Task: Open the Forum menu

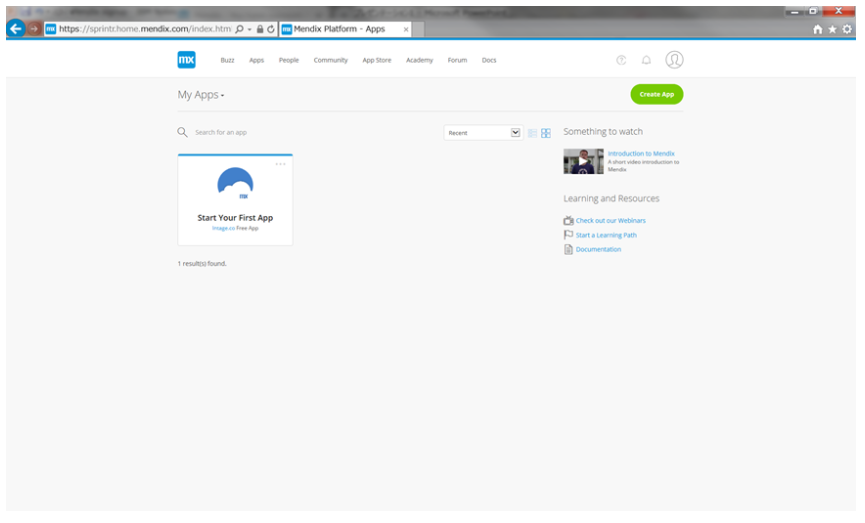Action: (457, 60)
